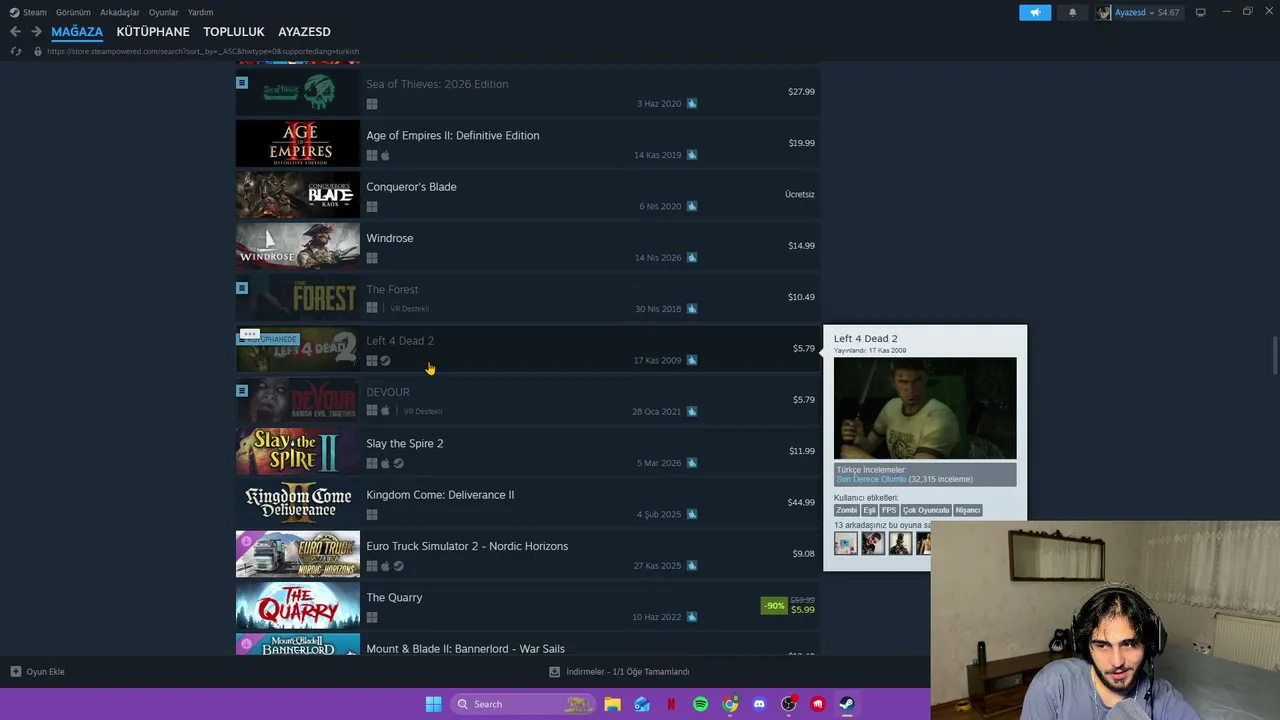Click the Conqueror's Blade capsule image
The width and height of the screenshot is (1280, 720).
point(298,194)
